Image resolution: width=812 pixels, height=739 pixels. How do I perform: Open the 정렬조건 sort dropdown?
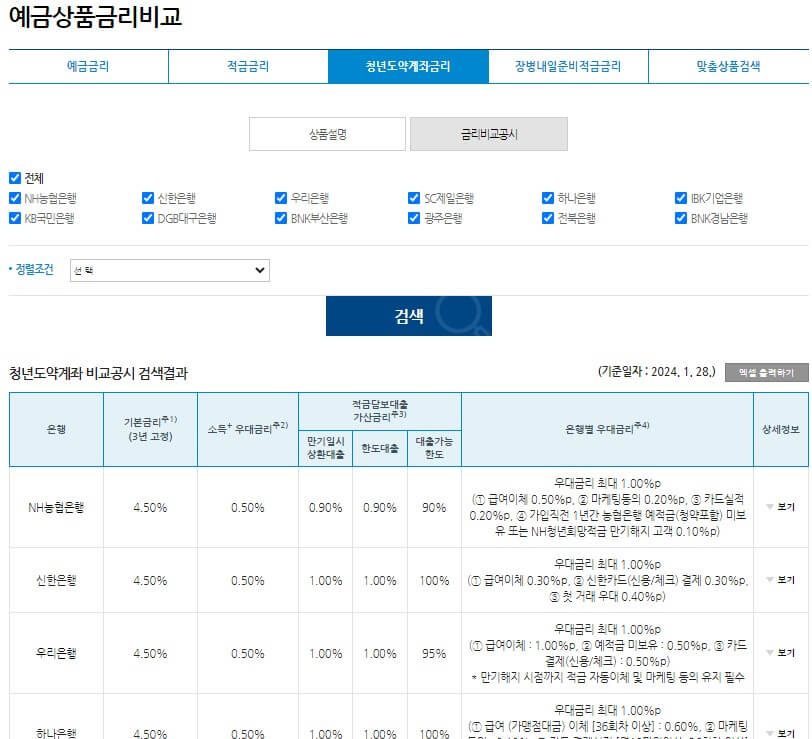pyautogui.click(x=170, y=270)
